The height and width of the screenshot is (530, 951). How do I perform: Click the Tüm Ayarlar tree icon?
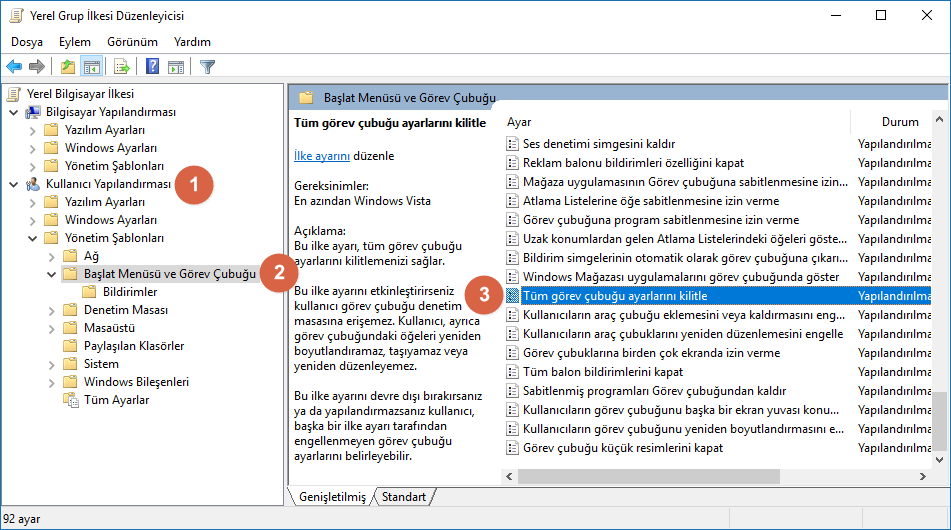point(71,400)
